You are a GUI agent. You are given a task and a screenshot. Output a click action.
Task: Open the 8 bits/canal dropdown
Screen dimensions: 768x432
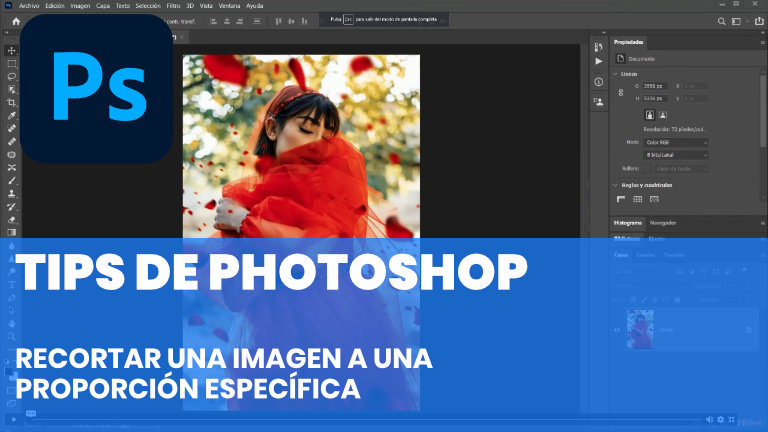pyautogui.click(x=676, y=155)
